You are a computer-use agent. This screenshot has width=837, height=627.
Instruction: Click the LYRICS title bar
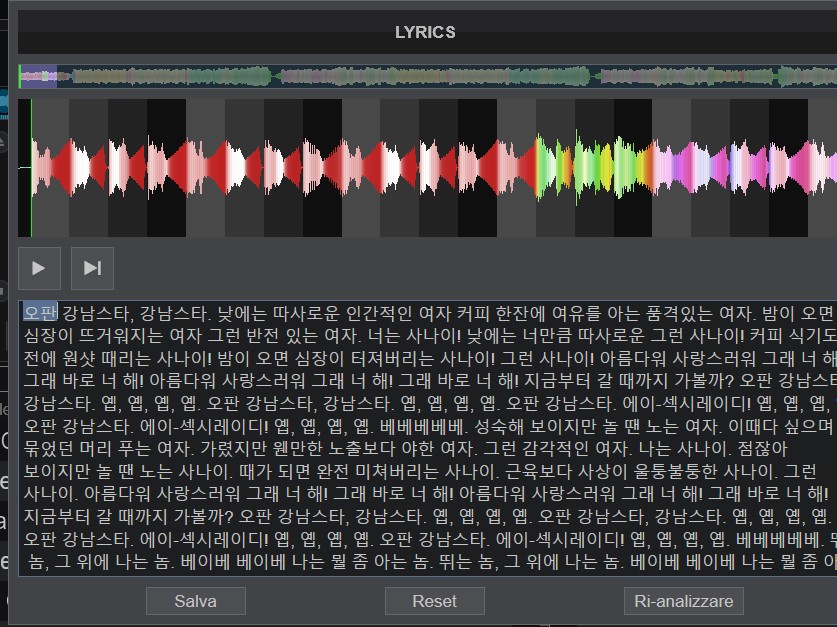coord(425,32)
